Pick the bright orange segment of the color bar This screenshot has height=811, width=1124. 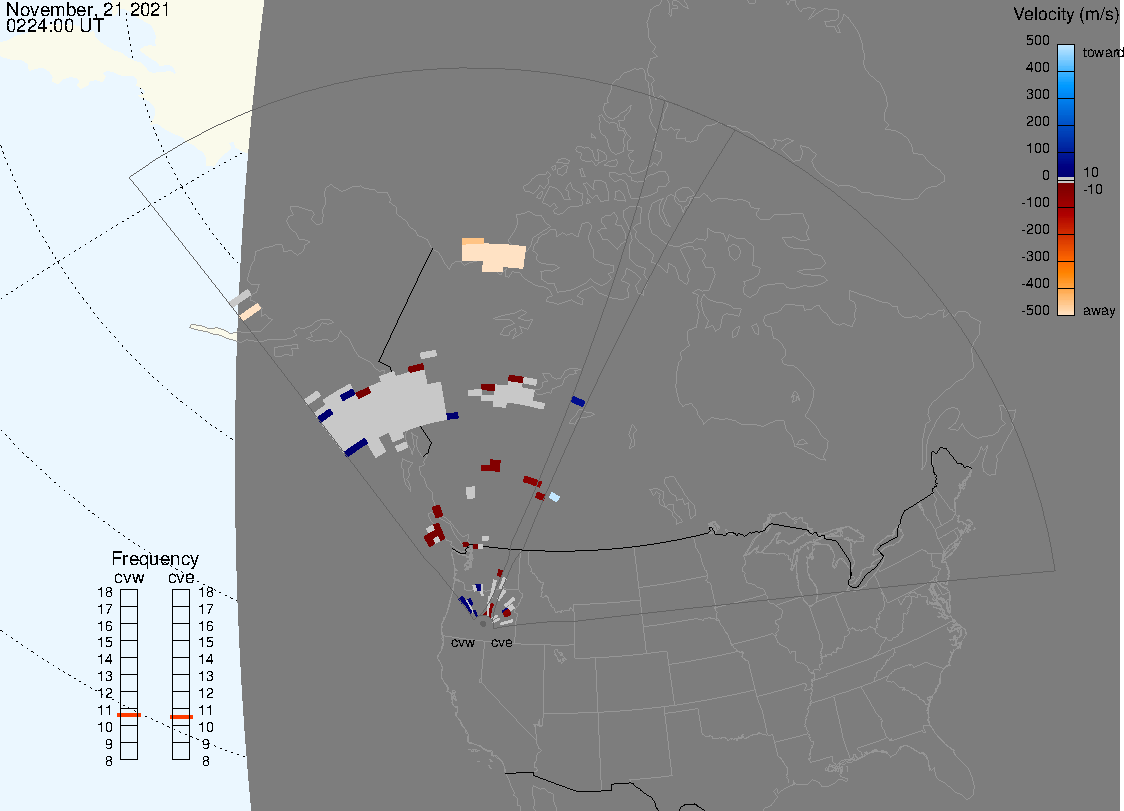[x=1066, y=275]
